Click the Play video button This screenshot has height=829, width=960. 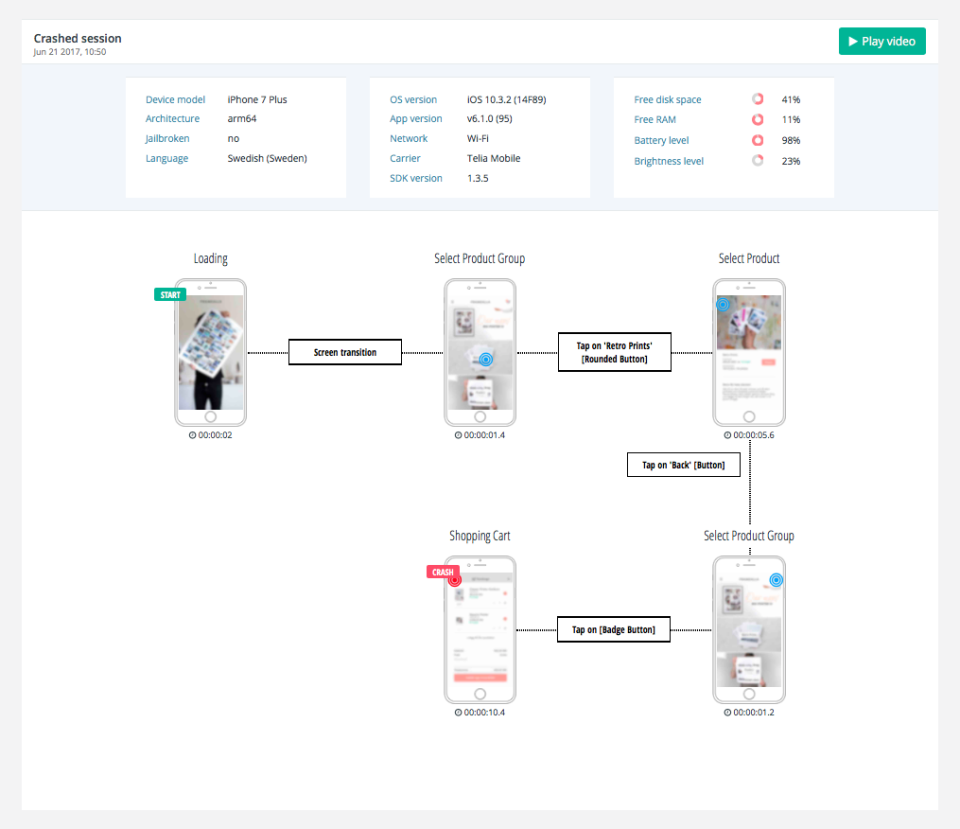[881, 41]
